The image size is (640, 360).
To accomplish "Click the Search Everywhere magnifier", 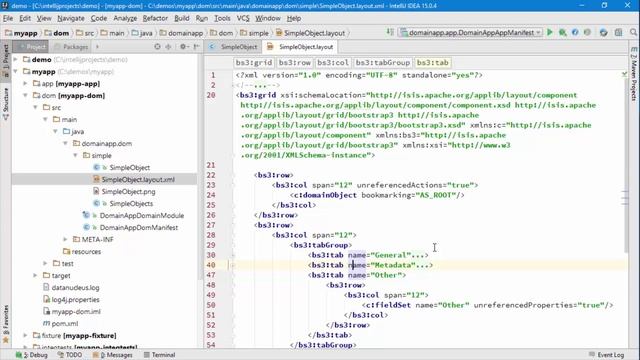I will [633, 32].
